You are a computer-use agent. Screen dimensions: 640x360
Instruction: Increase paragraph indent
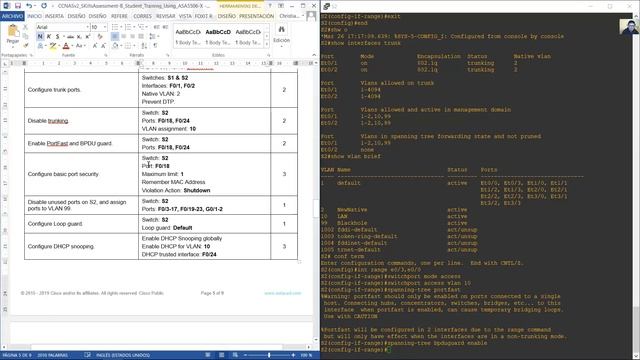coord(165,27)
